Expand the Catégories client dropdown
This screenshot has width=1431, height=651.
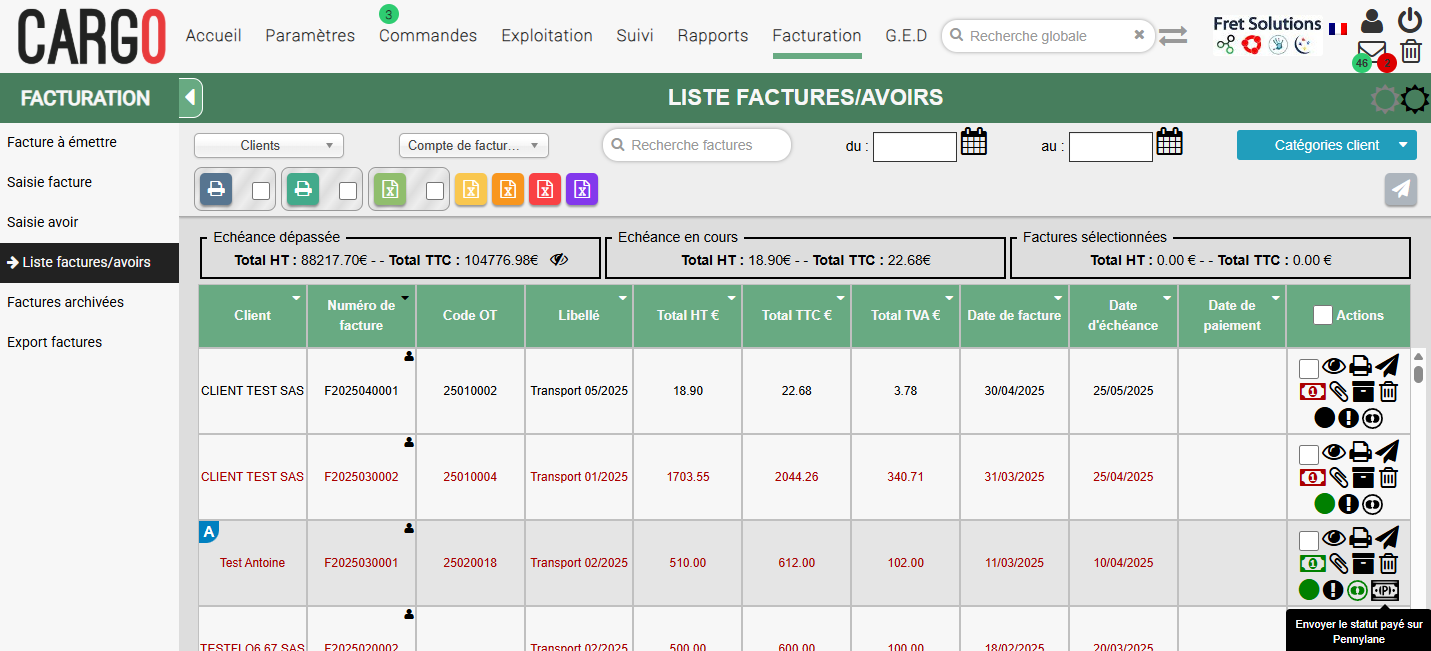[1327, 145]
